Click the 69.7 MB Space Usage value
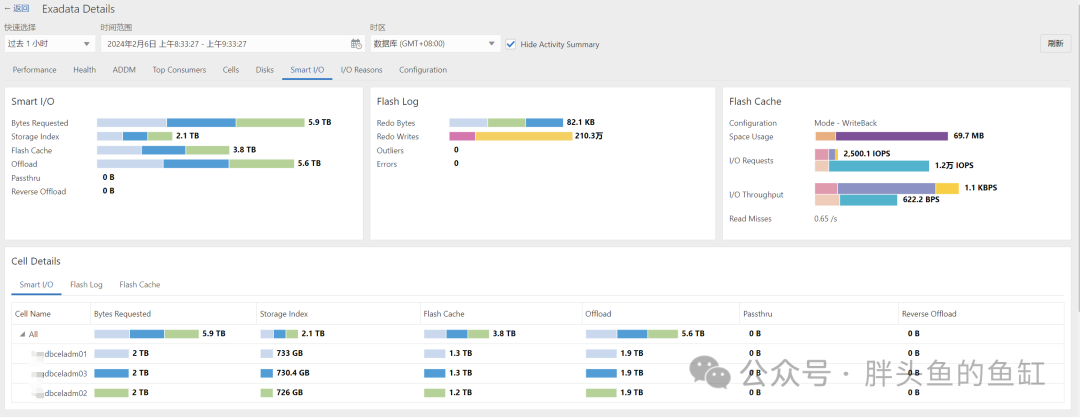This screenshot has height=417, width=1080. point(968,136)
